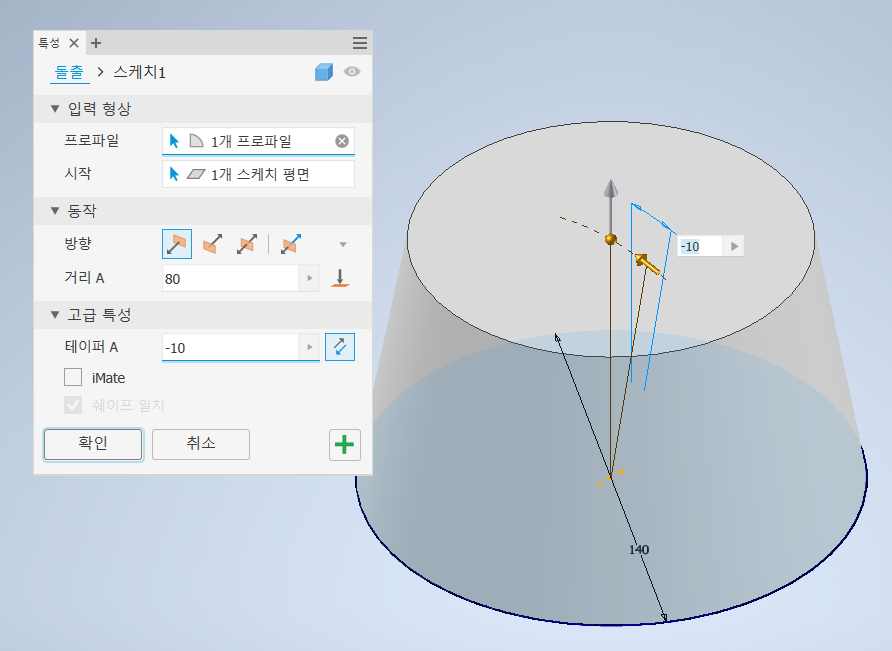The width and height of the screenshot is (892, 651).
Task: Collapse the 입력 형상 section
Action: coord(55,109)
